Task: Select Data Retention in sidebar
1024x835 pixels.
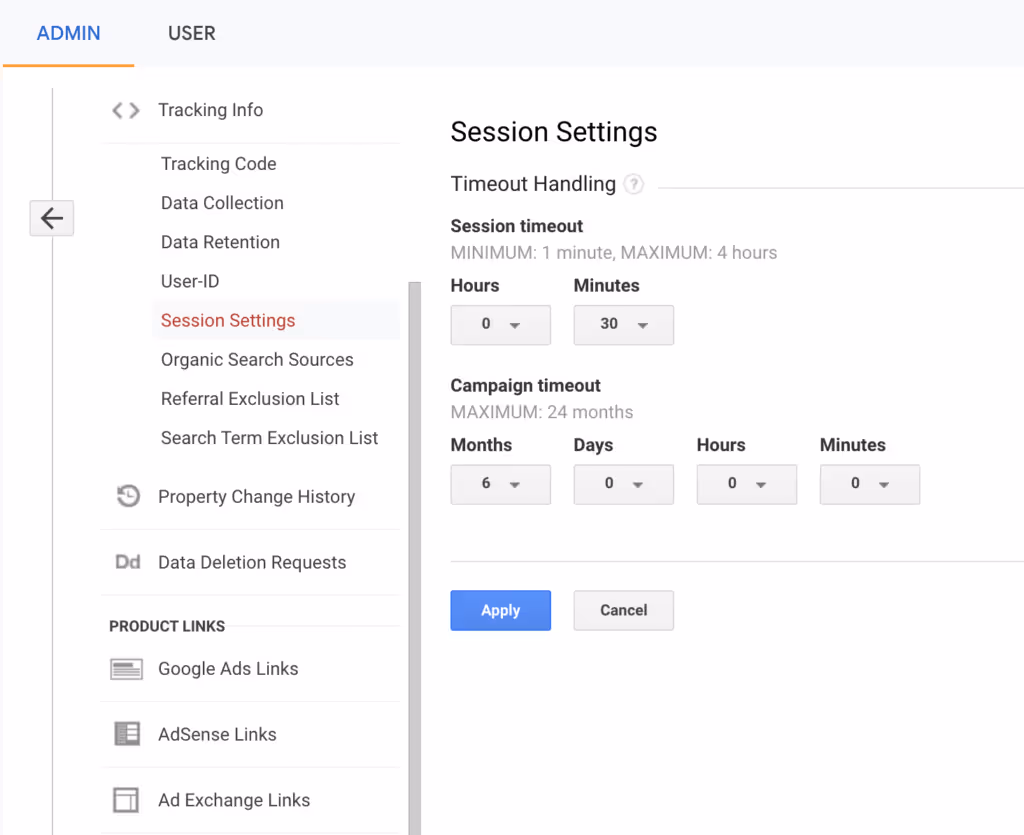Action: coord(220,242)
